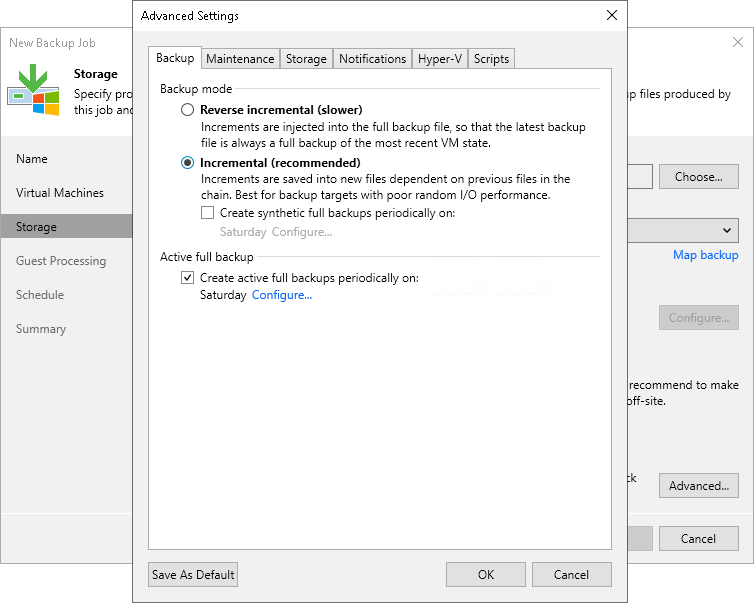Screen dimensions: 754x603
Task: Select Incremental (recommended) backup mode
Action: click(x=187, y=163)
